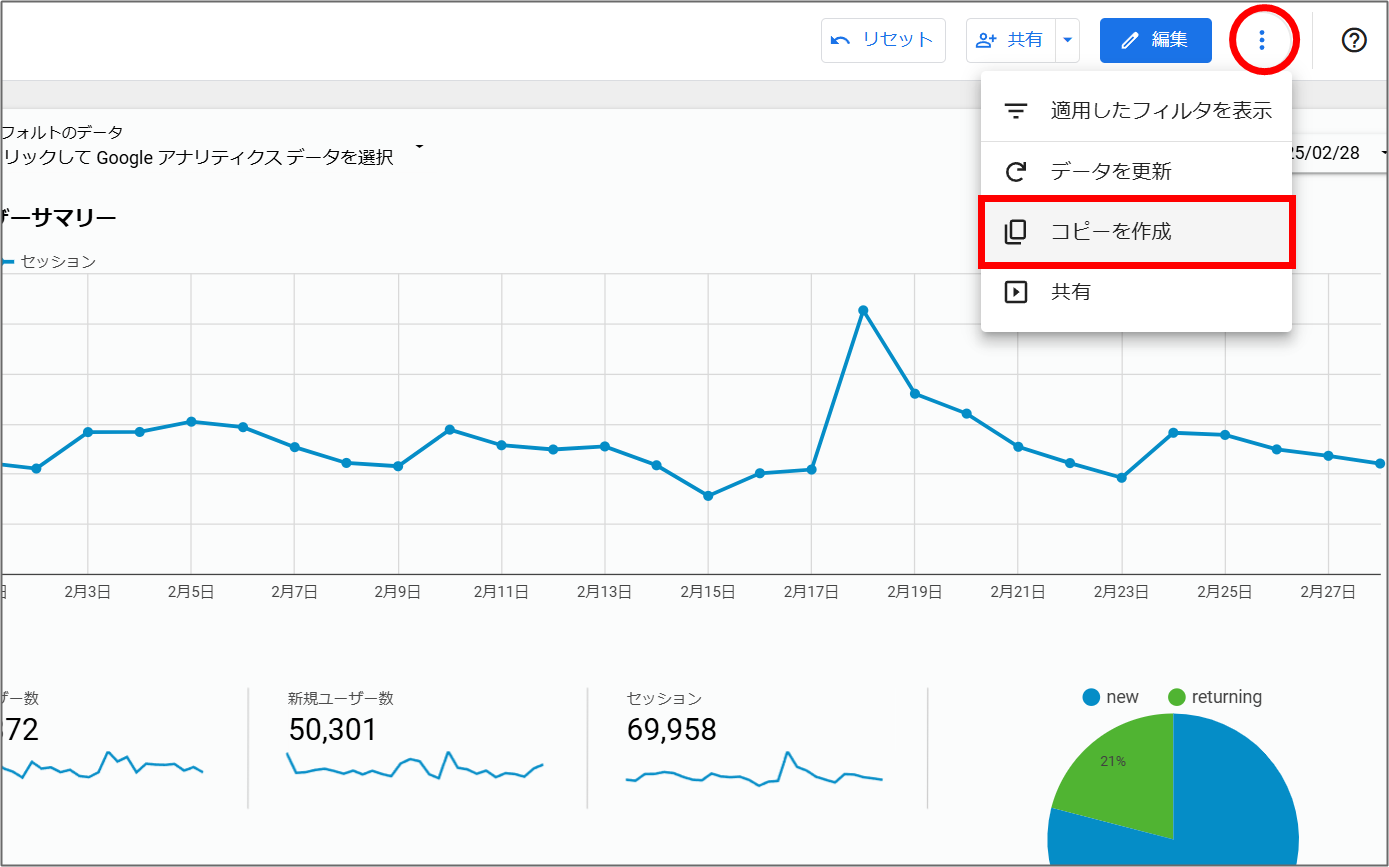
Task: Click the peak data point on the session chart
Action: coord(862,310)
